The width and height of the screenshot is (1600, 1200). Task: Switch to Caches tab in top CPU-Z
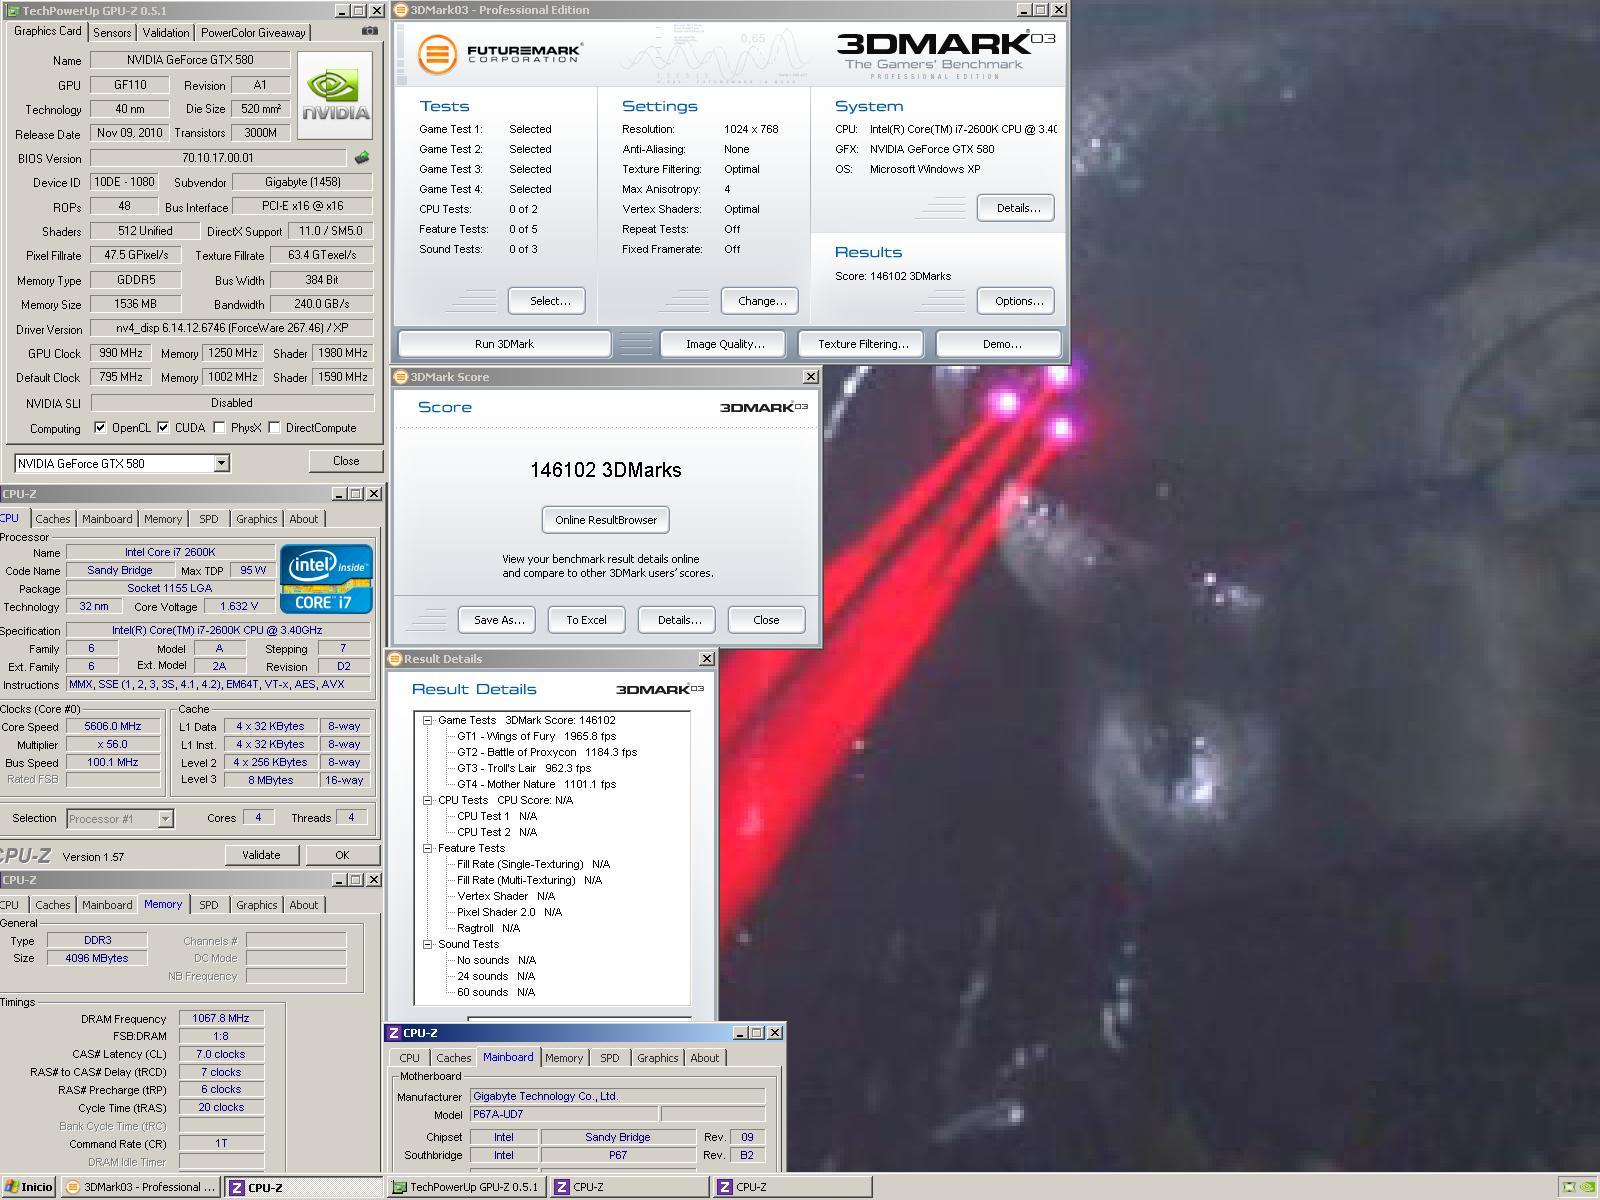pyautogui.click(x=53, y=519)
